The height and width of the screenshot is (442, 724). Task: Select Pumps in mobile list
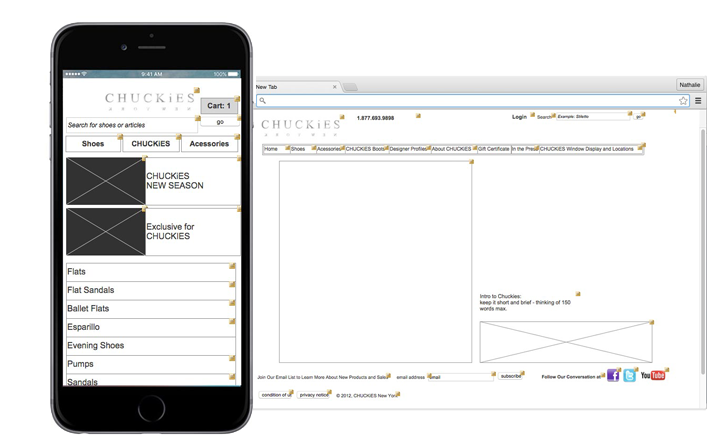[x=151, y=364]
